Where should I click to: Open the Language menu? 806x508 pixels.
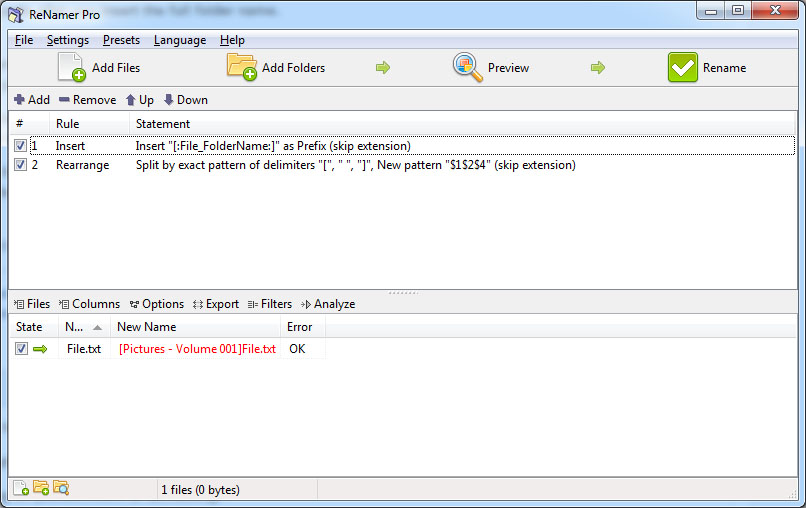[x=180, y=40]
